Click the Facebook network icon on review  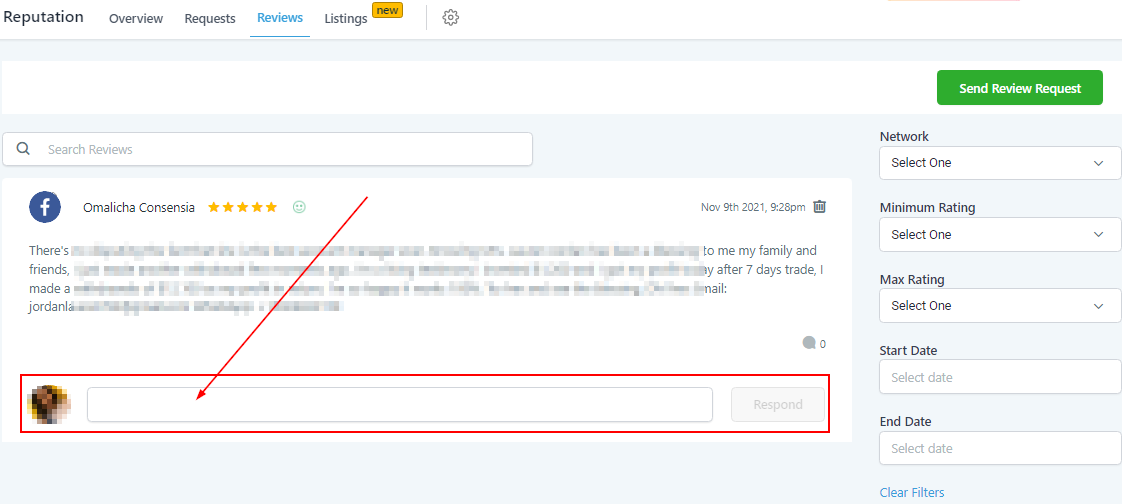point(45,207)
